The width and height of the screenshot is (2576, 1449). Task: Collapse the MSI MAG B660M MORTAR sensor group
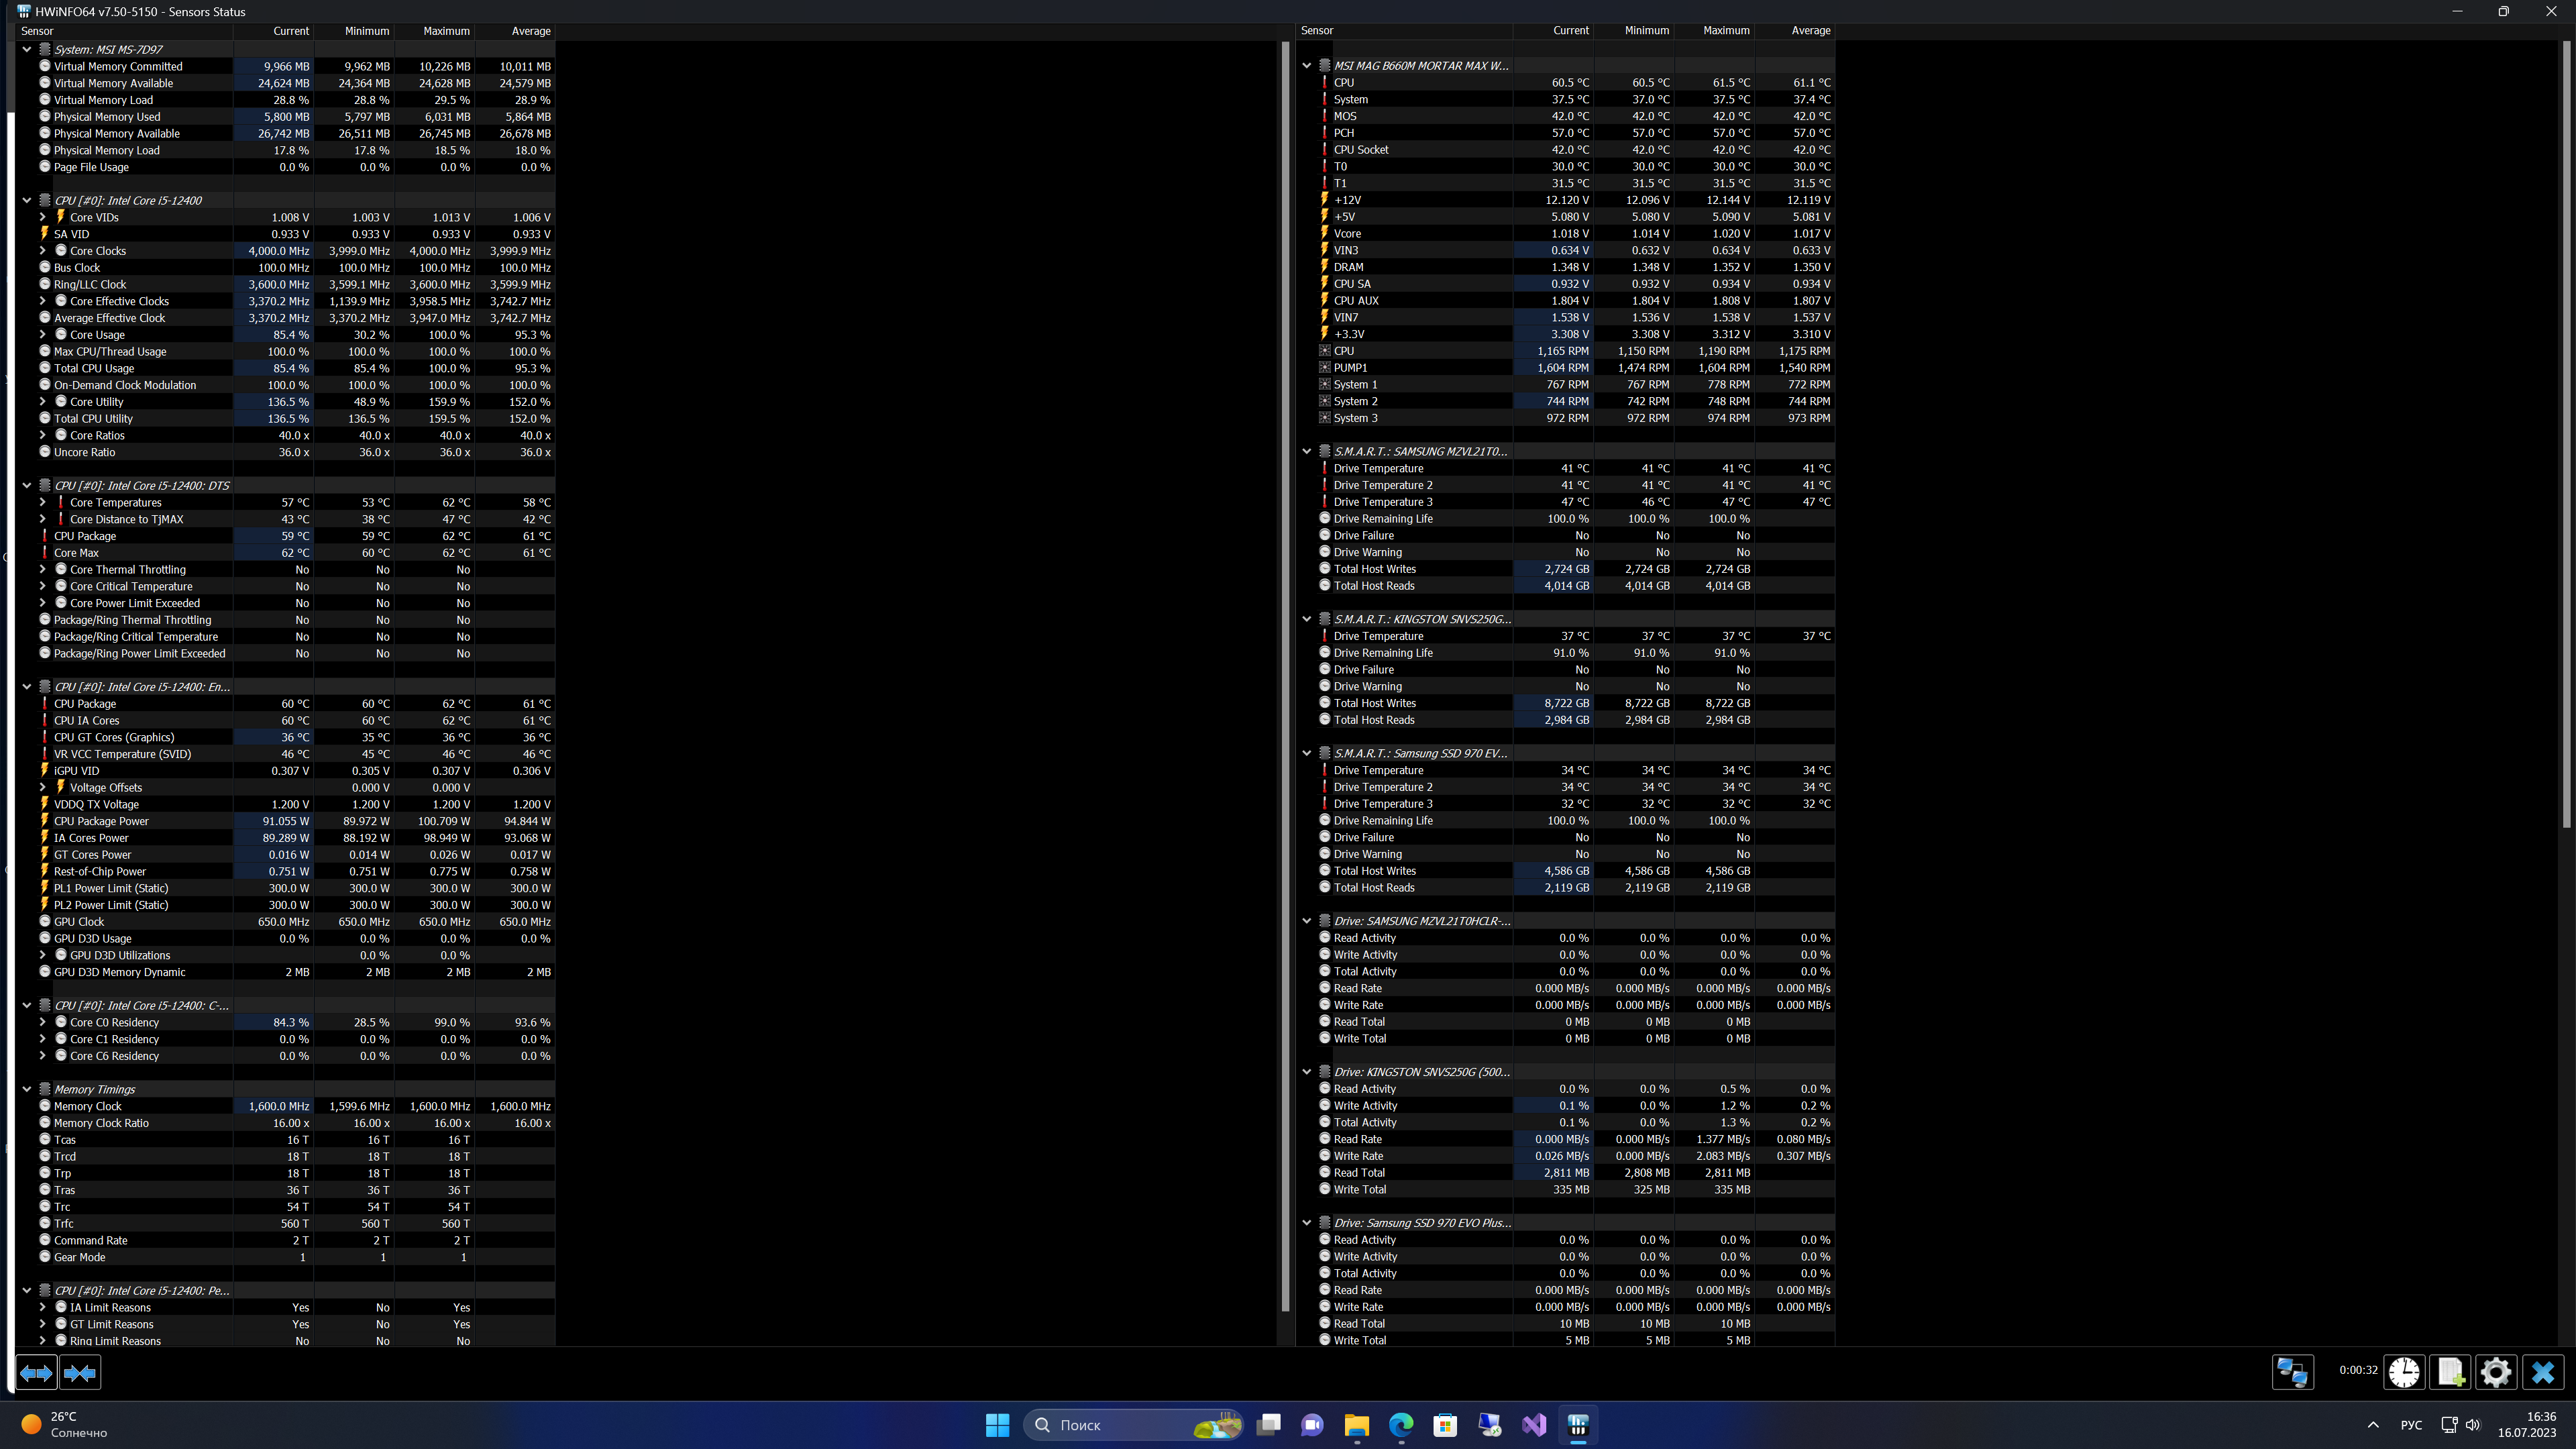click(x=1306, y=66)
